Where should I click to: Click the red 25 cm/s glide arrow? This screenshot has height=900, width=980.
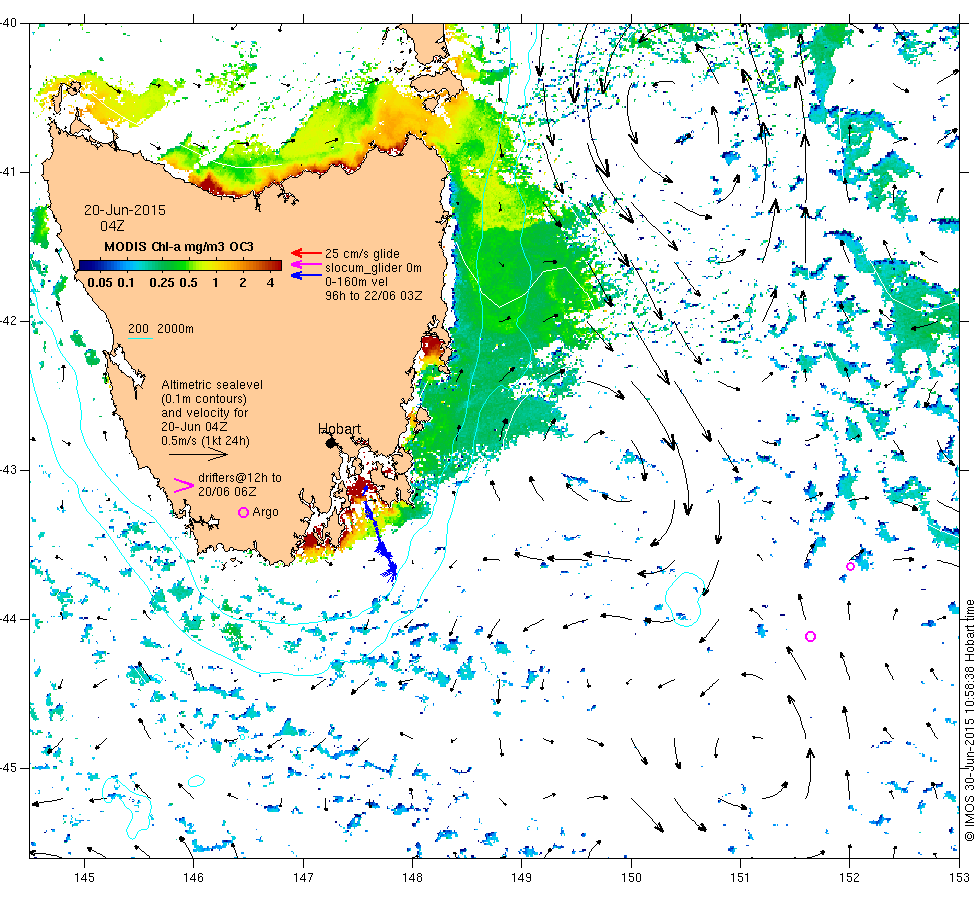point(306,253)
